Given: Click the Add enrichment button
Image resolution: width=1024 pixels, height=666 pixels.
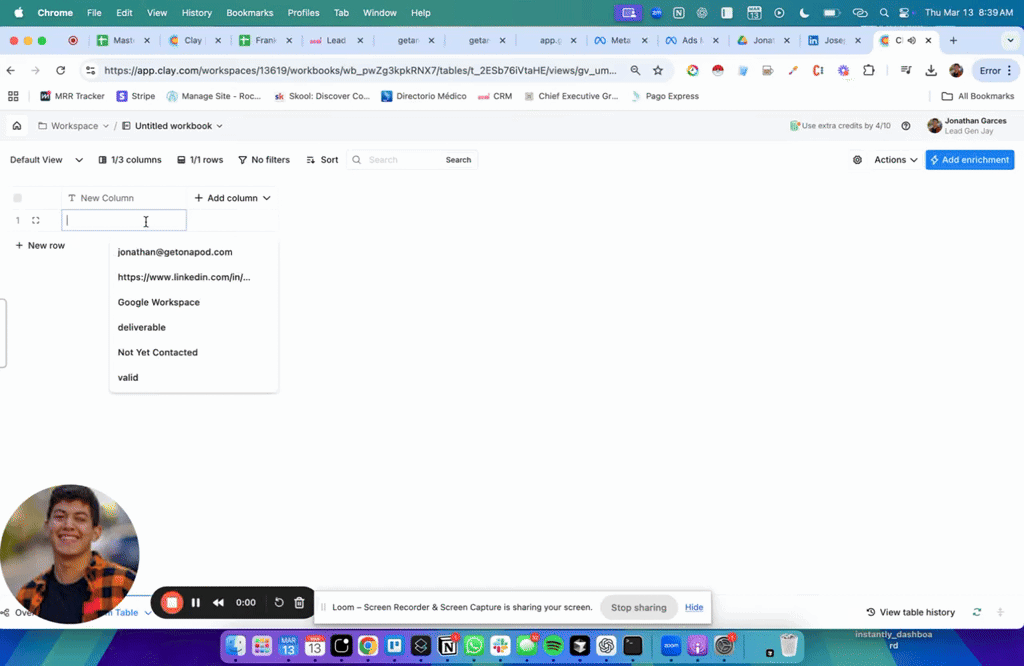Looking at the screenshot, I should 969,159.
